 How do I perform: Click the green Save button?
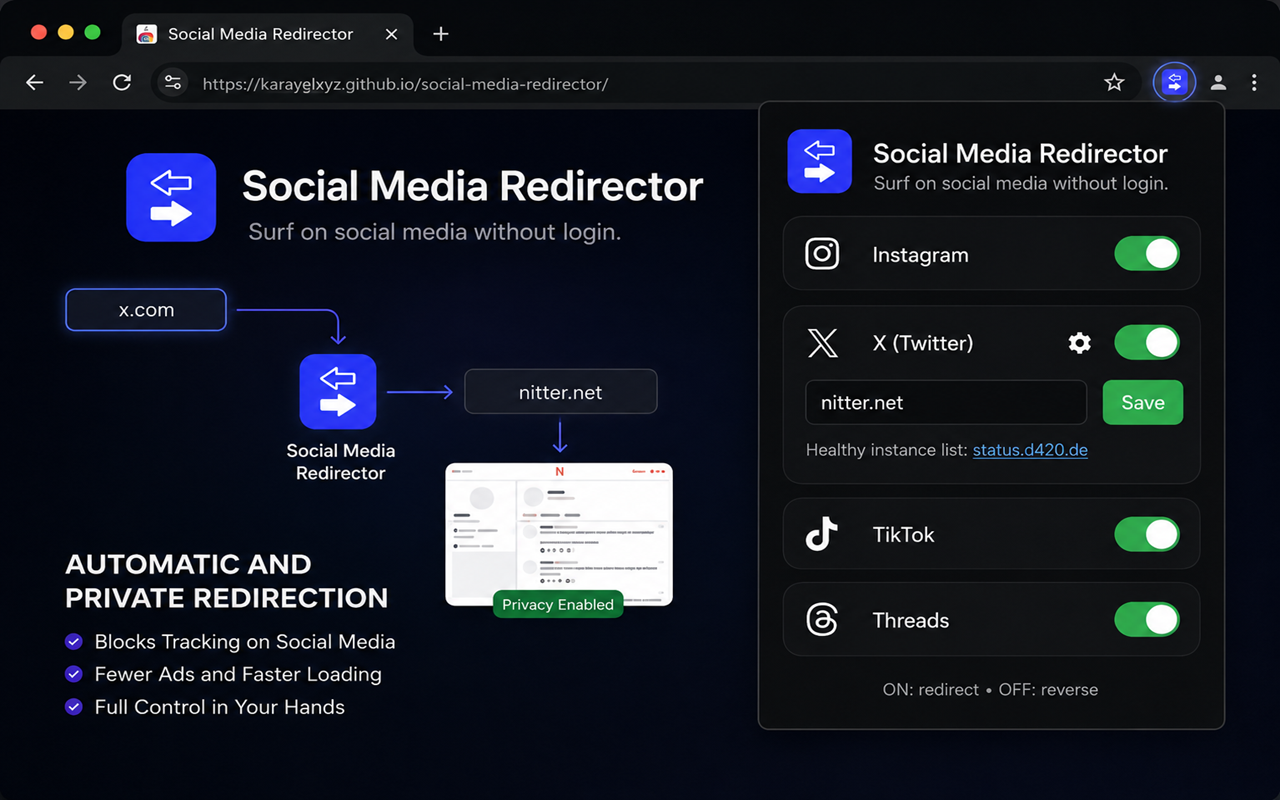tap(1143, 403)
